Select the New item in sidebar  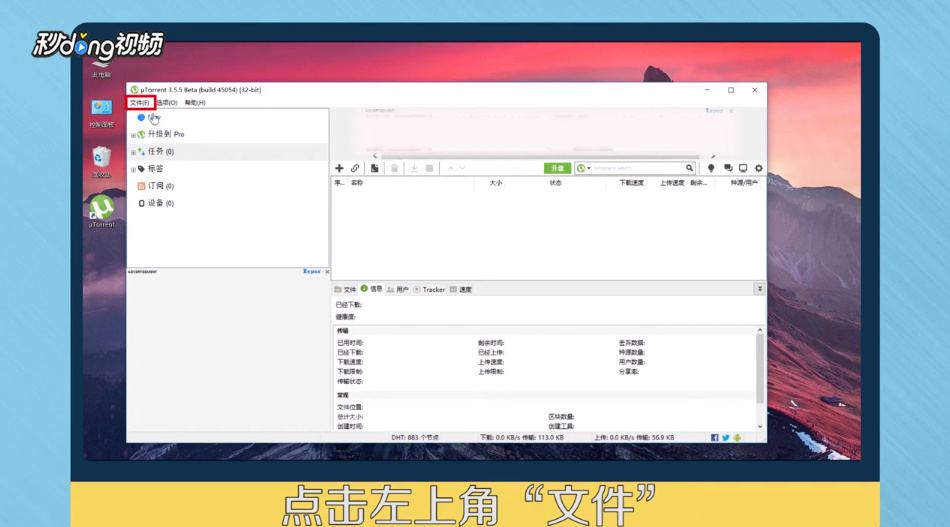(149, 118)
